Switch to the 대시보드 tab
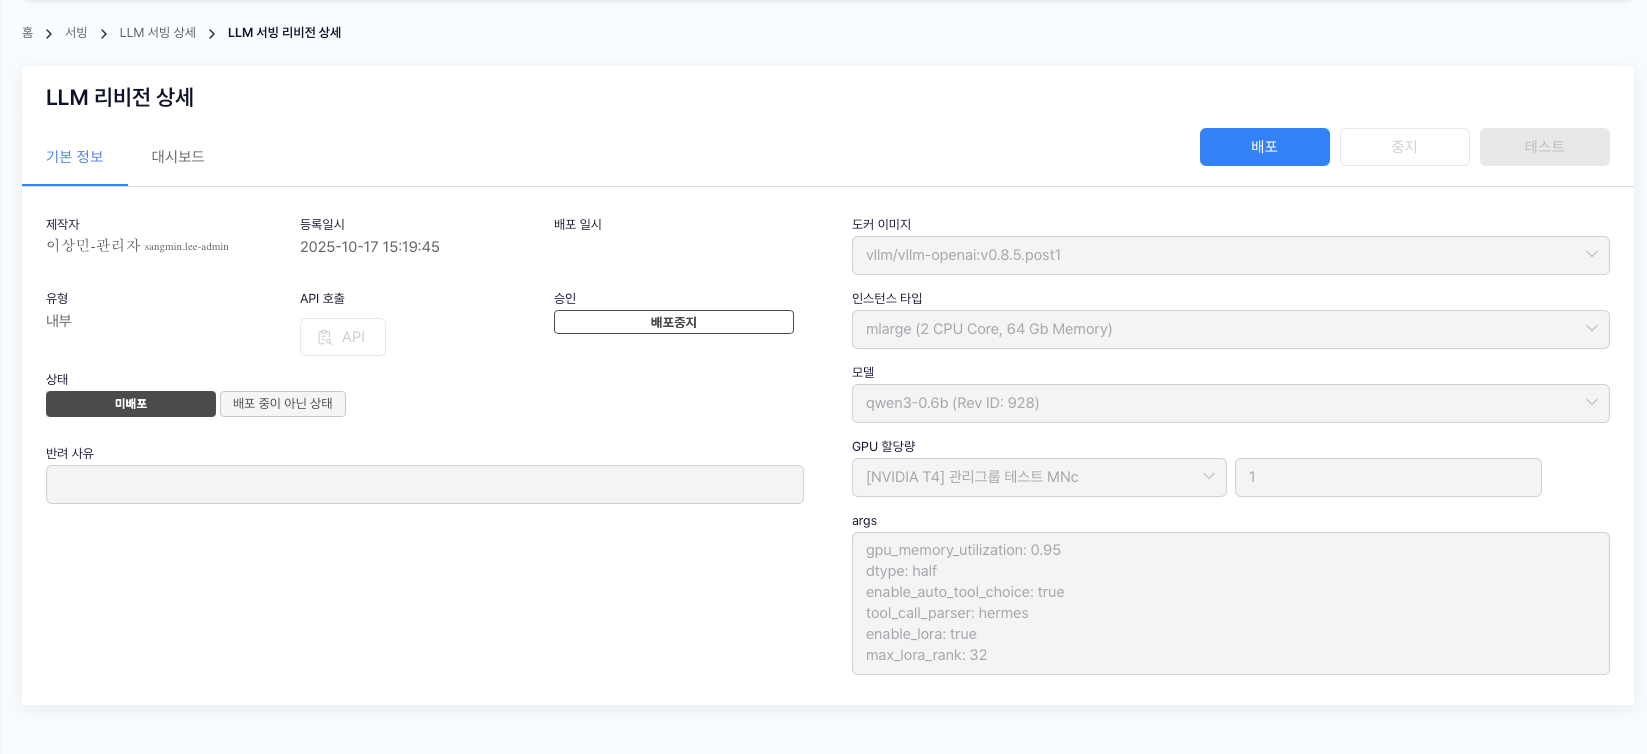The image size is (1647, 754). pos(178,157)
